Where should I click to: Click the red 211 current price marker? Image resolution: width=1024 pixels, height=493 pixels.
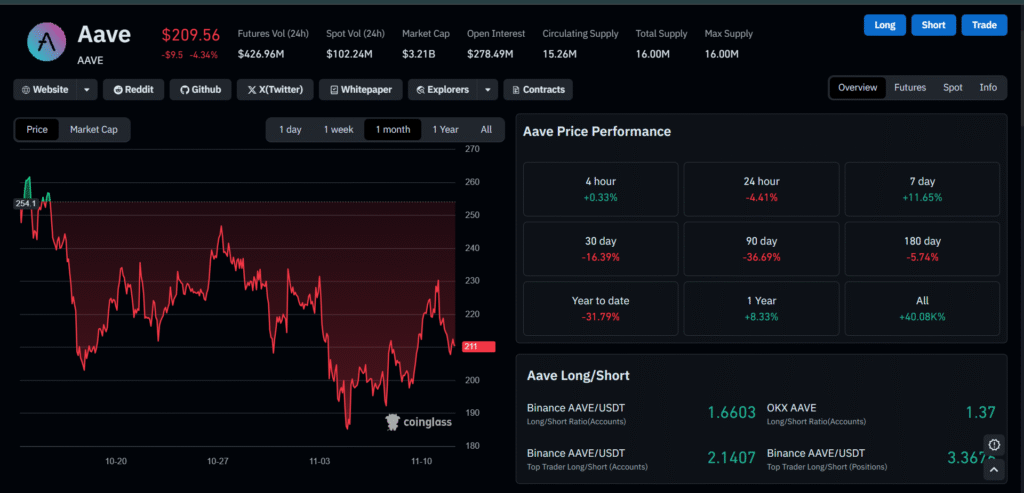click(471, 347)
